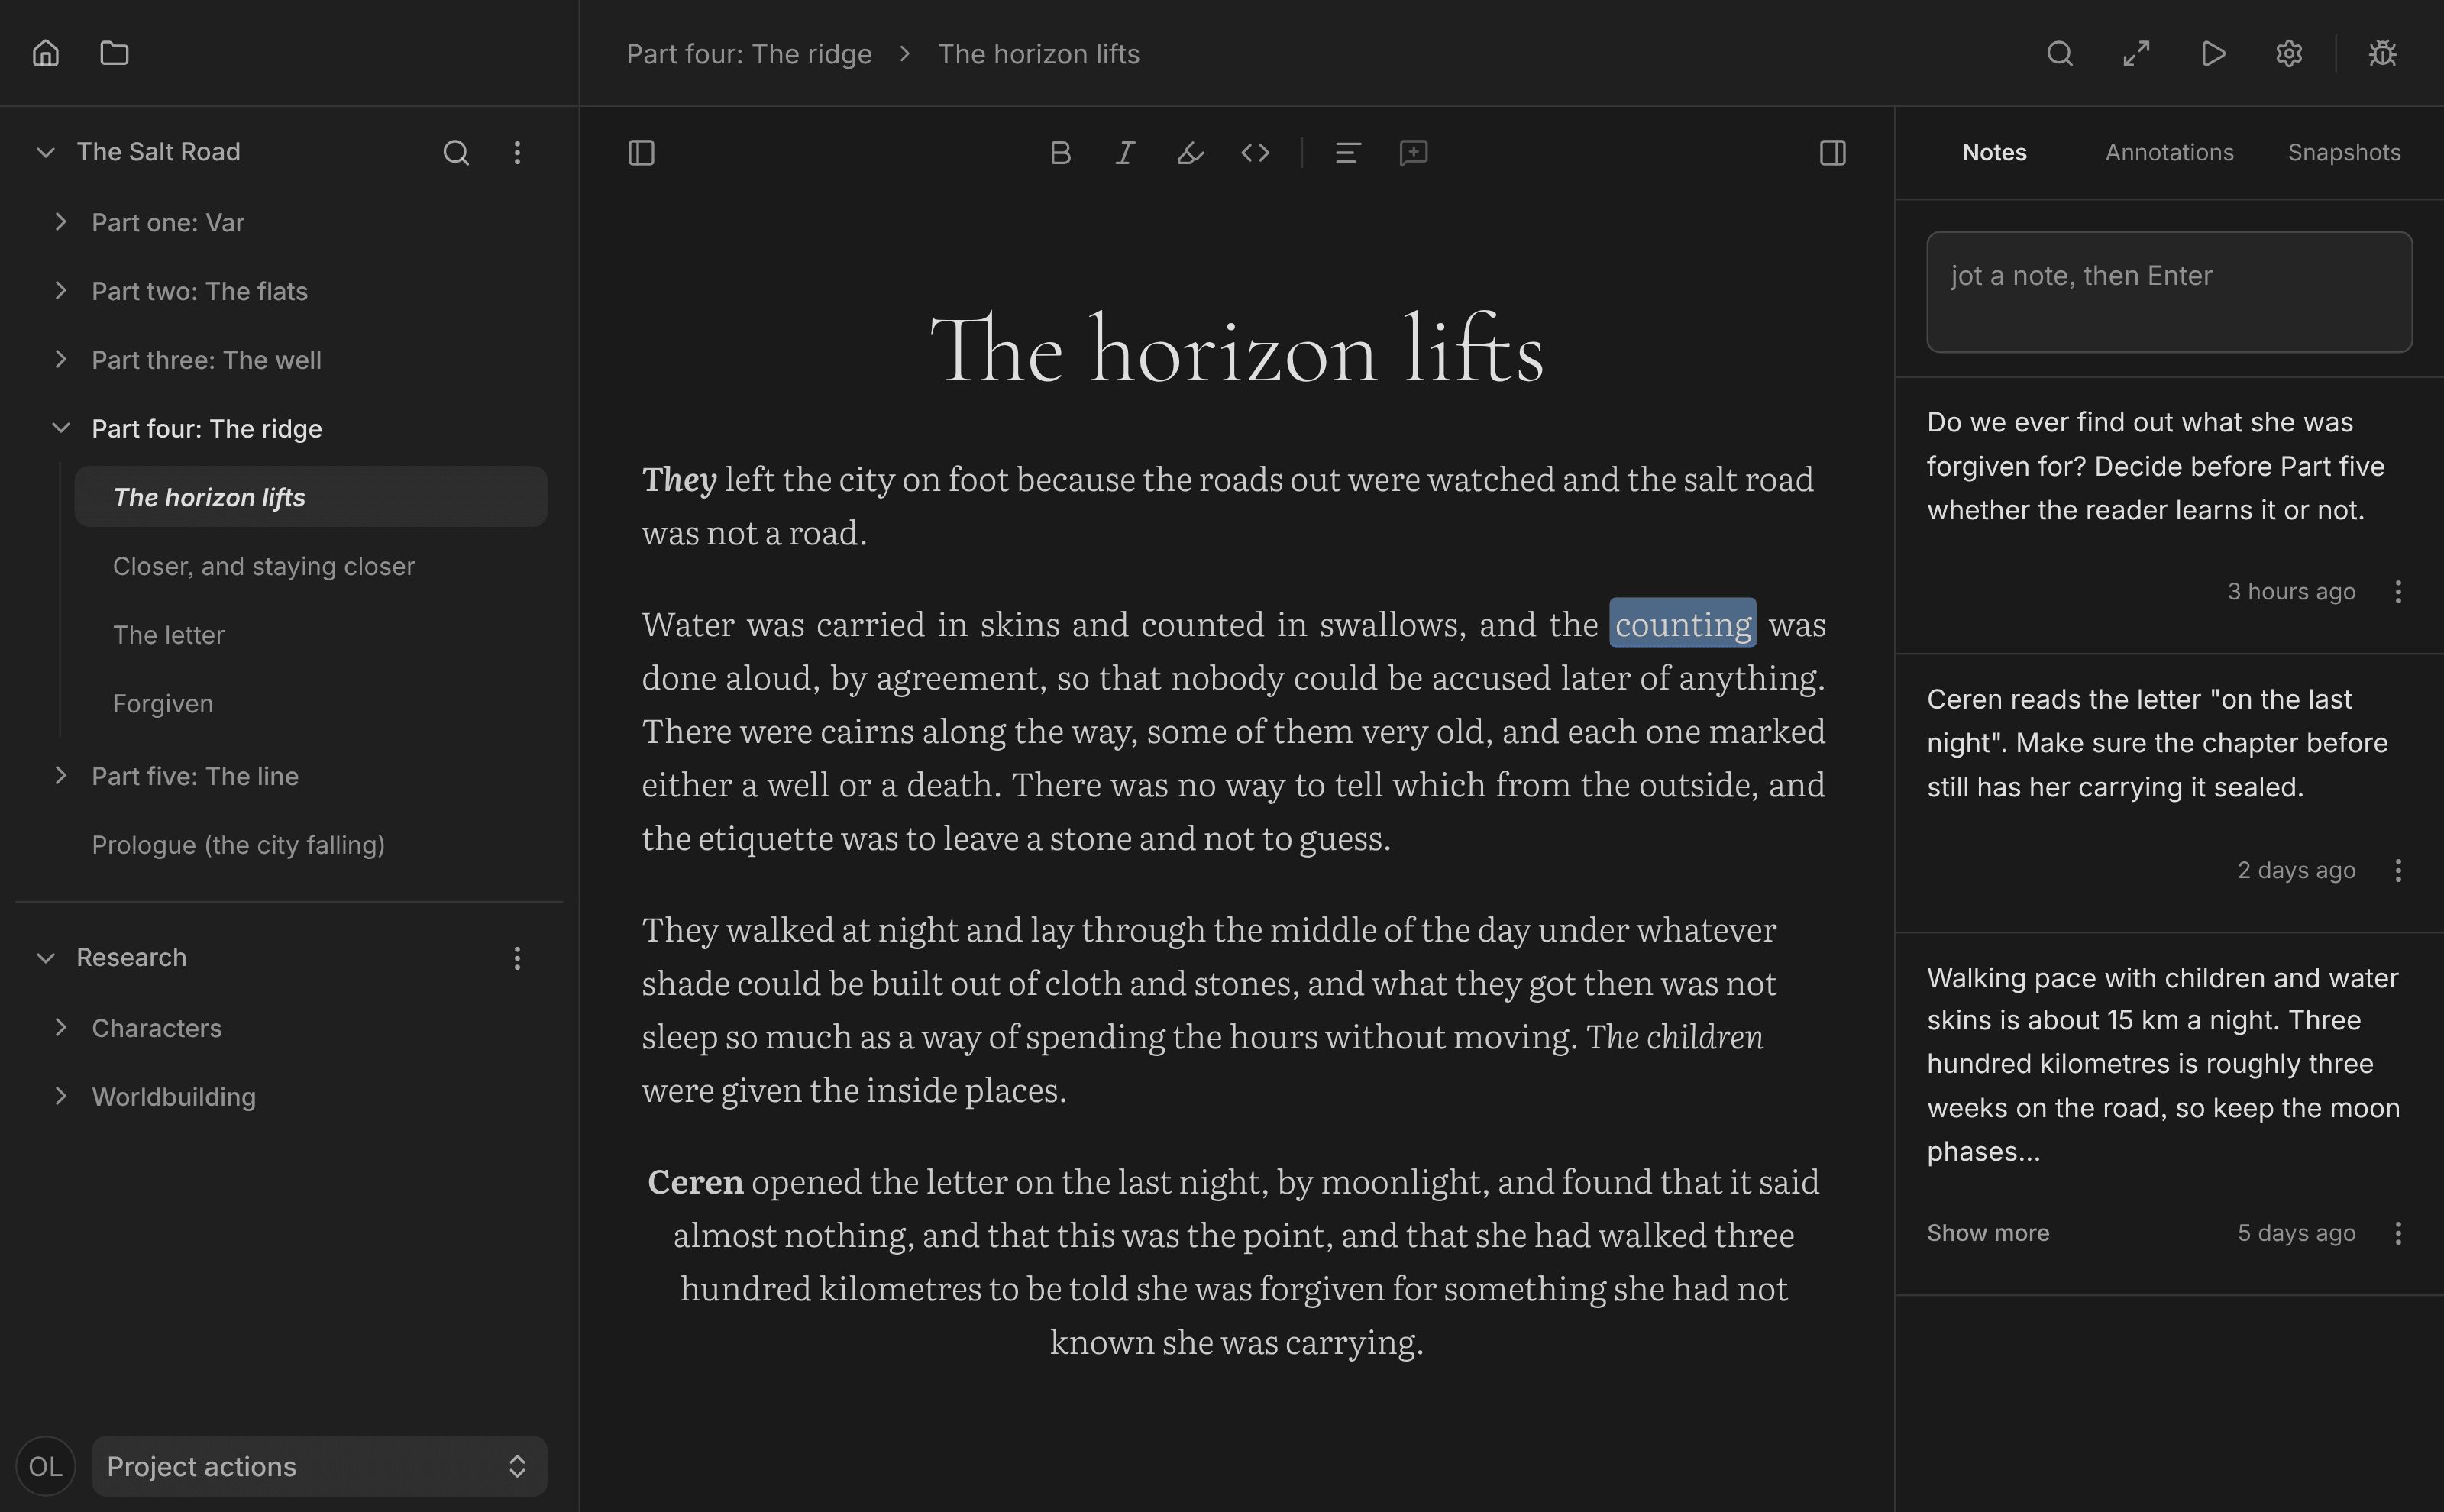2444x1512 pixels.
Task: Open the folder icon in top bar
Action: tap(115, 53)
